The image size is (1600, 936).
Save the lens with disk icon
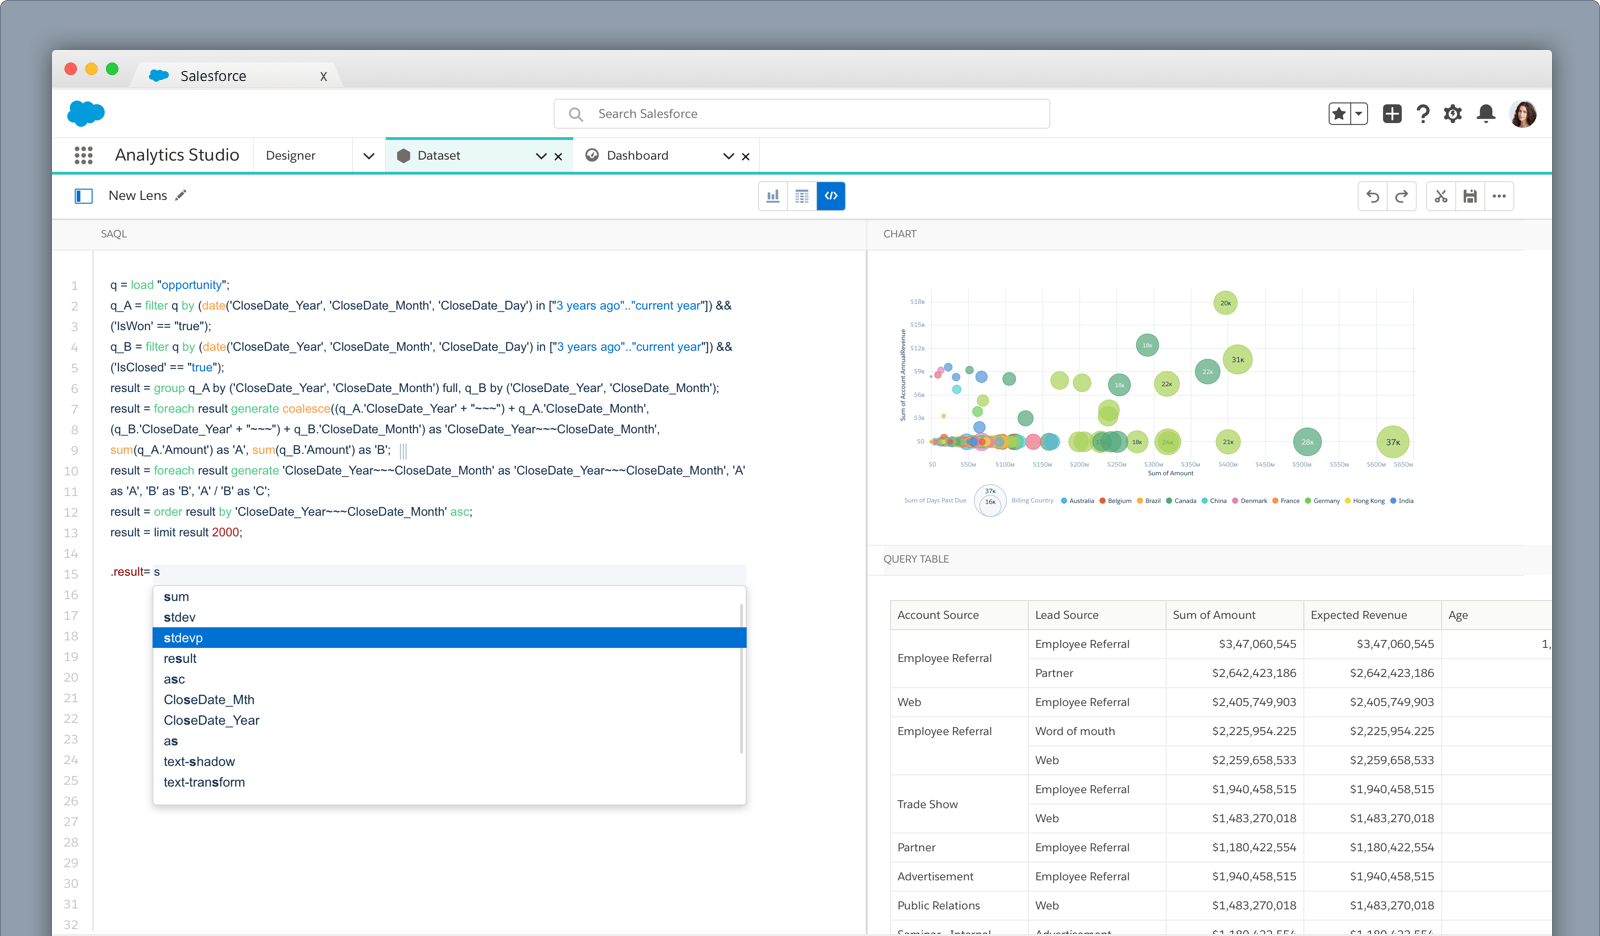(1470, 196)
